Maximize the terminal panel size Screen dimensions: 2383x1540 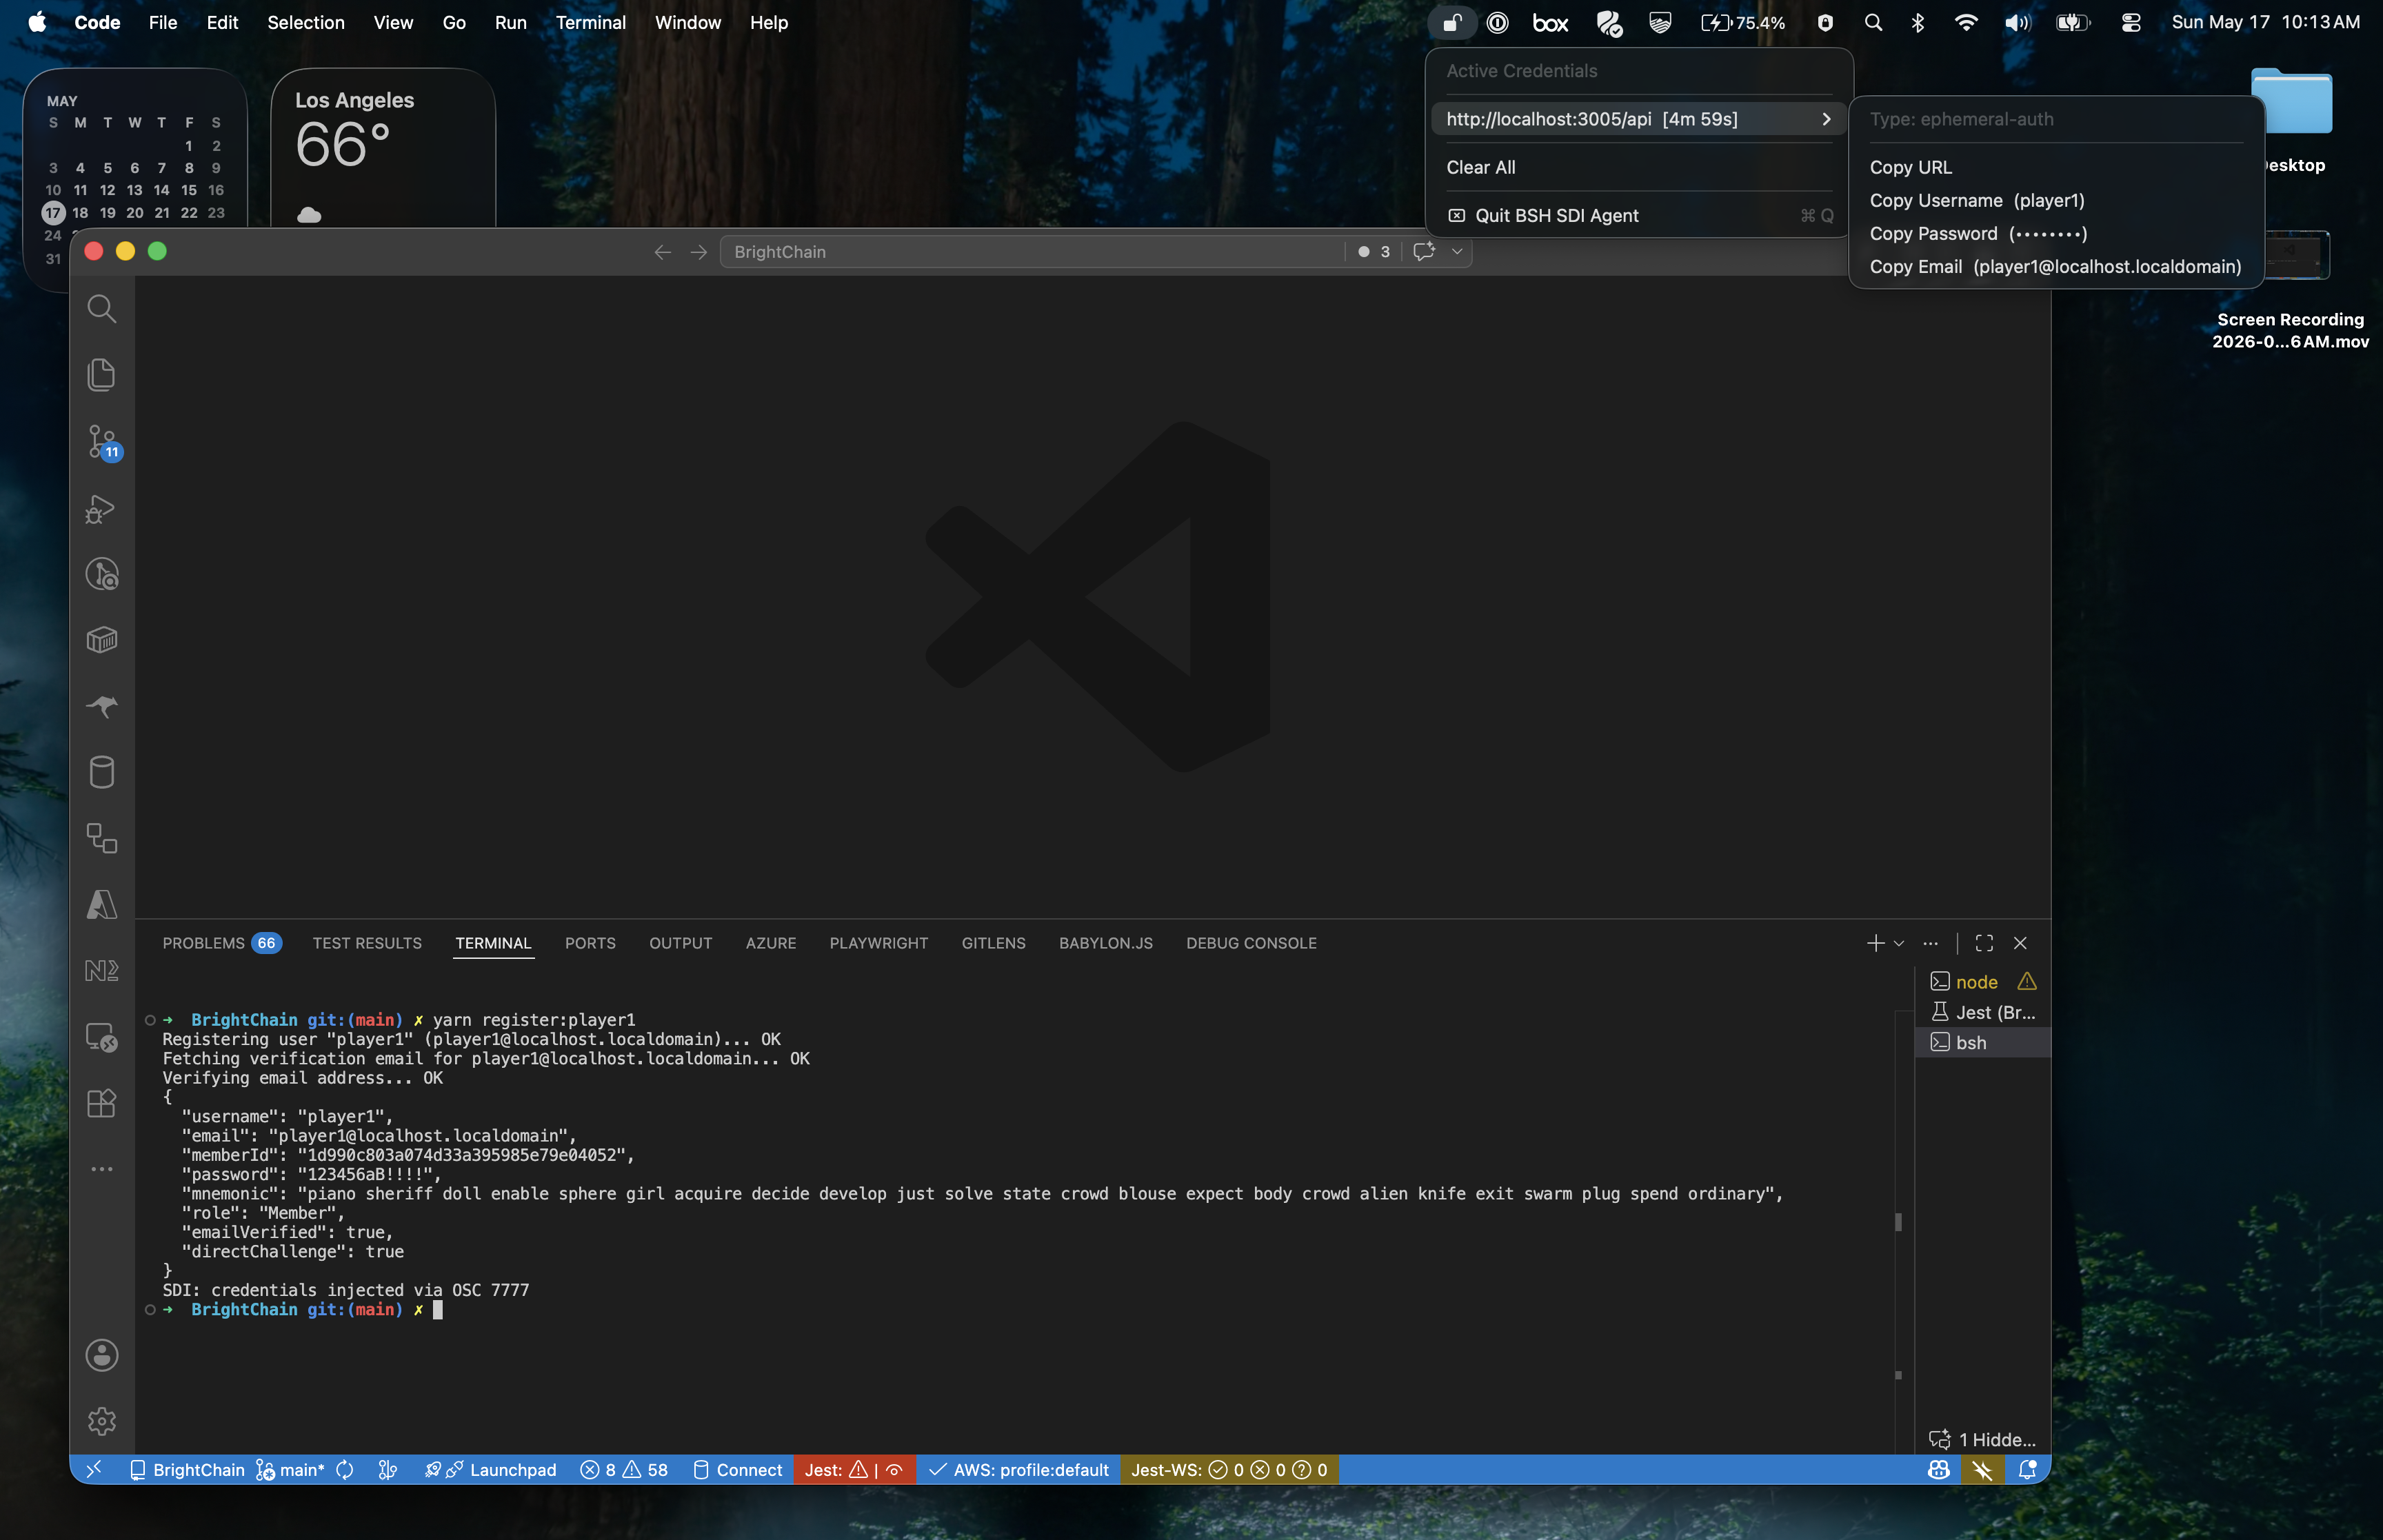pyautogui.click(x=1984, y=943)
